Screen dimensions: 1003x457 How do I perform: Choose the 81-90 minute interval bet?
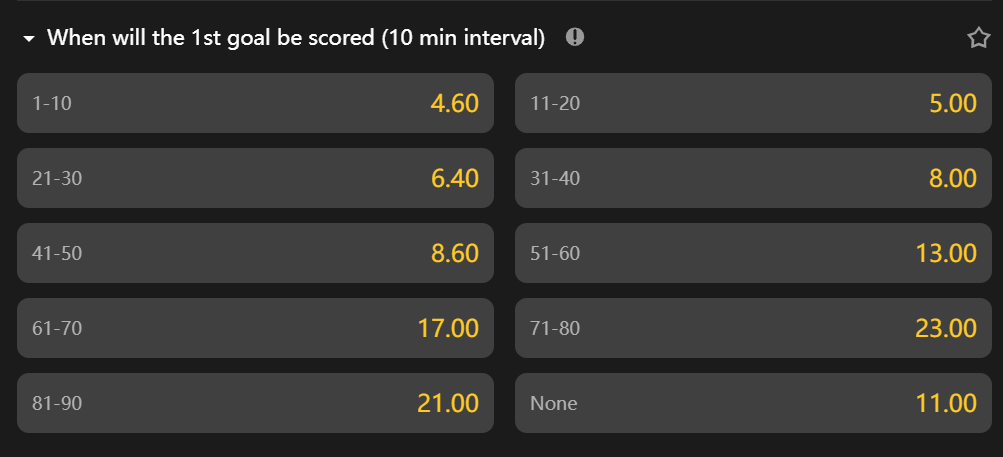(x=255, y=403)
